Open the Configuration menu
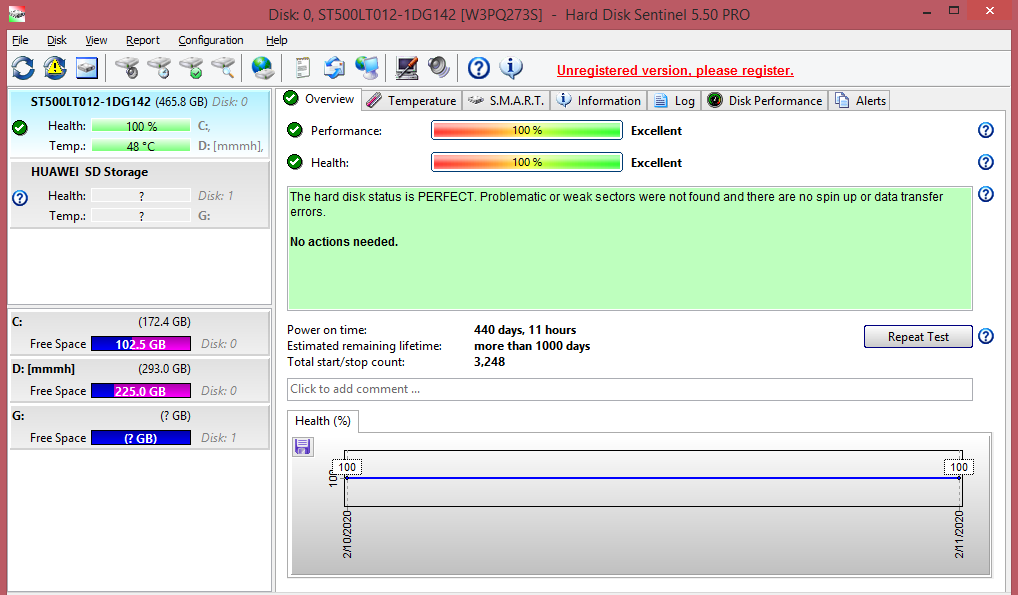1018x595 pixels. tap(211, 40)
